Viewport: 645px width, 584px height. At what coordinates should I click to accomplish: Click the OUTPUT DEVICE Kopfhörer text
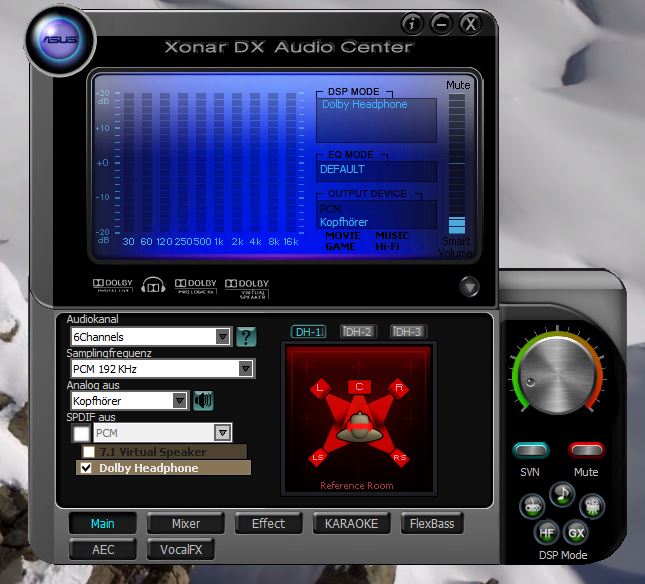coord(344,222)
